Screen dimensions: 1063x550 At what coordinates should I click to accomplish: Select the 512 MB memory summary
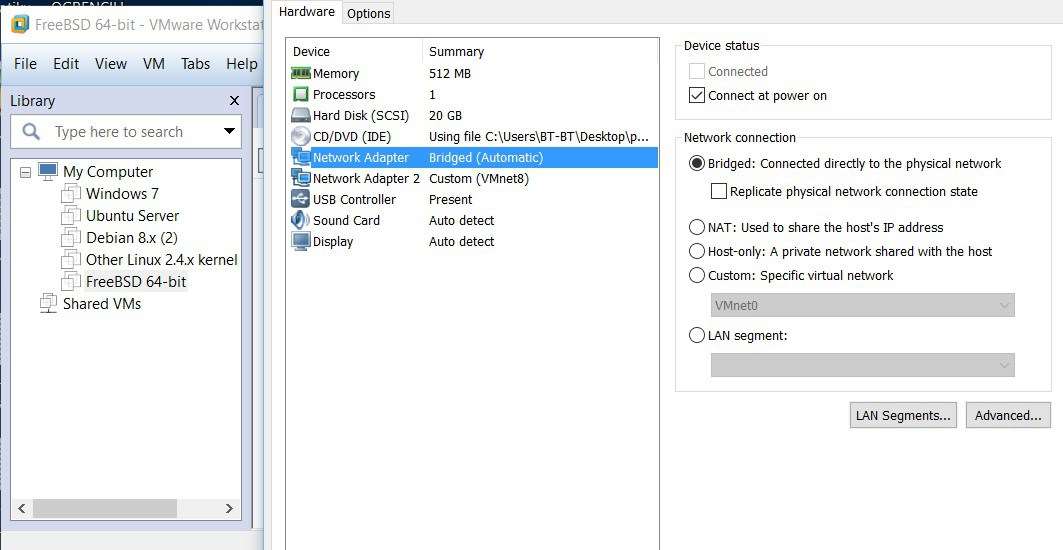(449, 73)
